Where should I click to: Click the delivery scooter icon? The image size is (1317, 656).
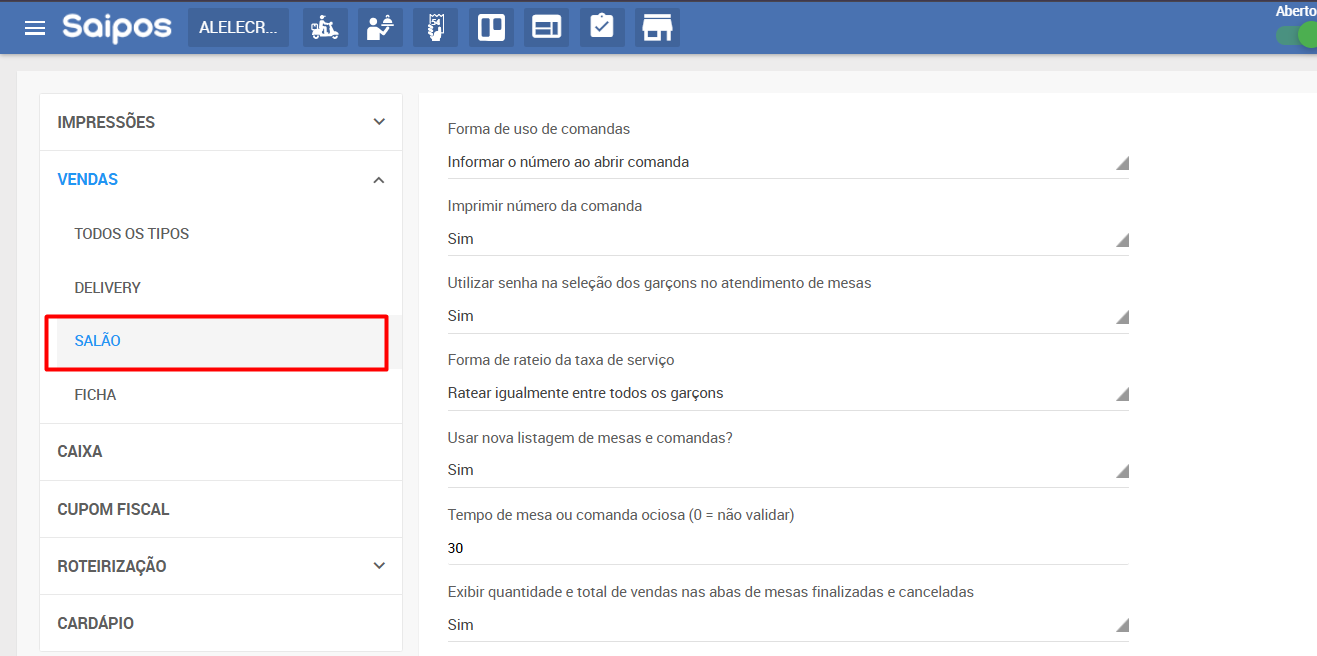[325, 28]
